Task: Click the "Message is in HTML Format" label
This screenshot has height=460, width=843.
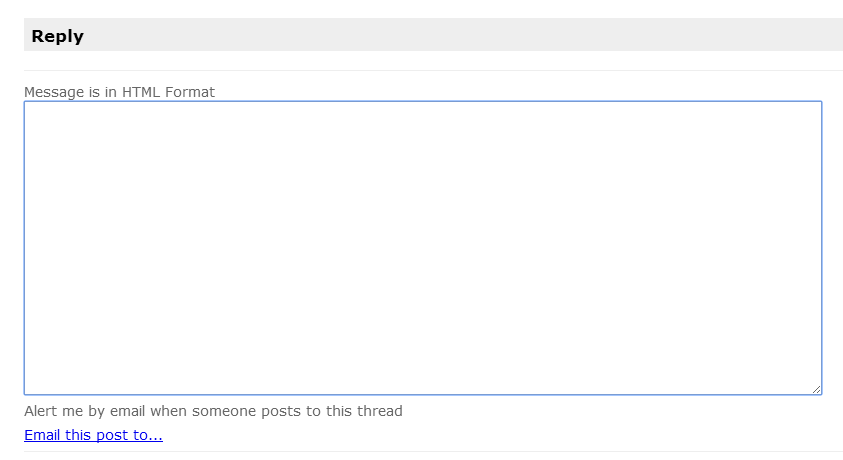Action: pyautogui.click(x=119, y=92)
